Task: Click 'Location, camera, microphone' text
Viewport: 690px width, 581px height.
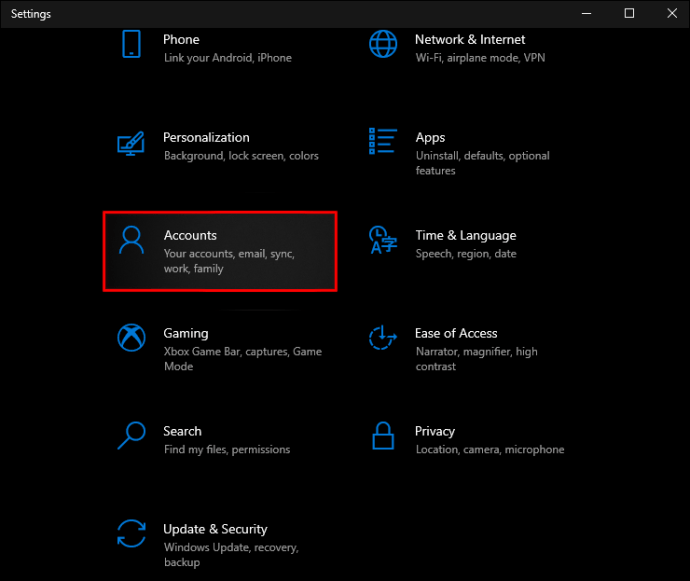Action: point(490,449)
